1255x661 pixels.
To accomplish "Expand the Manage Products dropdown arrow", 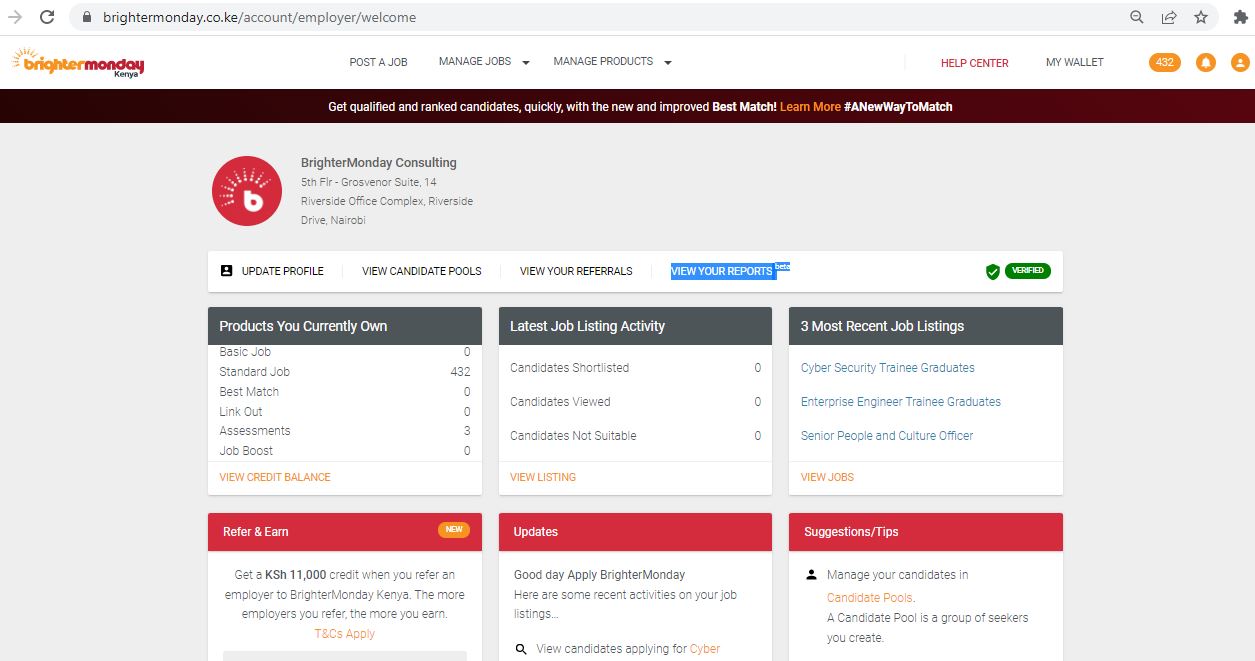I will 668,63.
